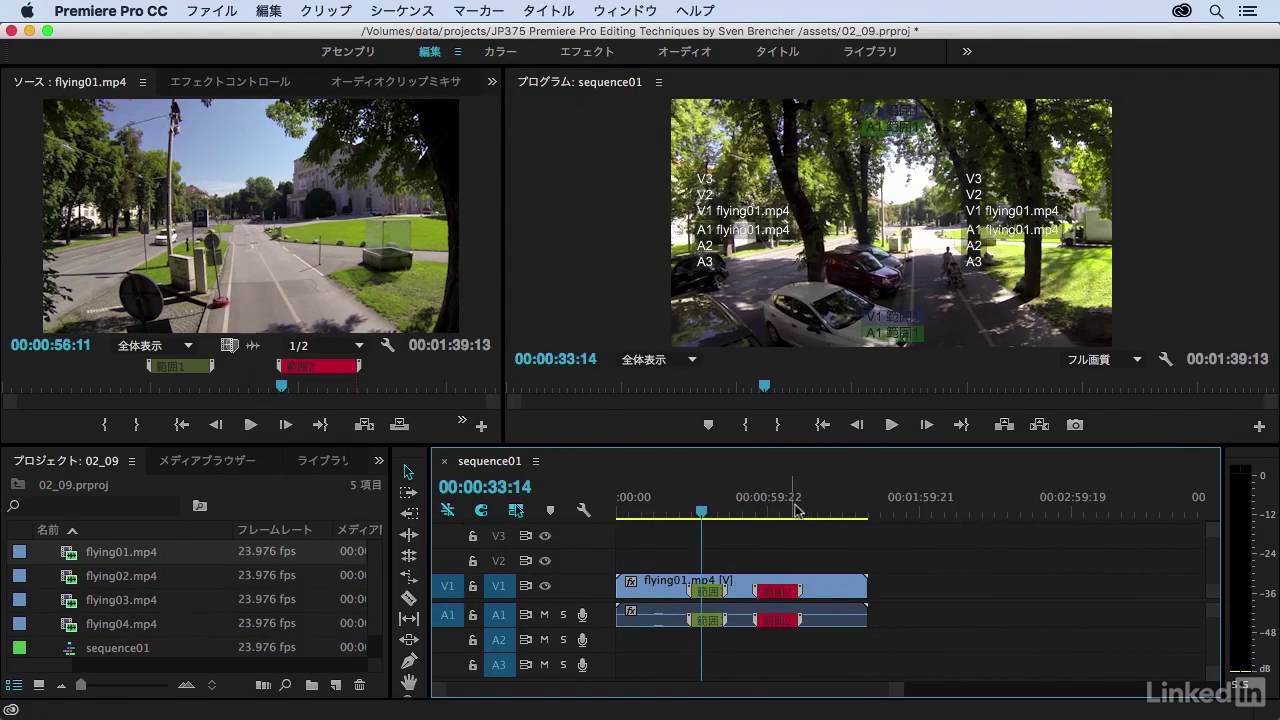Toggle Linked Selection in the timeline
Image resolution: width=1280 pixels, height=720 pixels.
(516, 510)
